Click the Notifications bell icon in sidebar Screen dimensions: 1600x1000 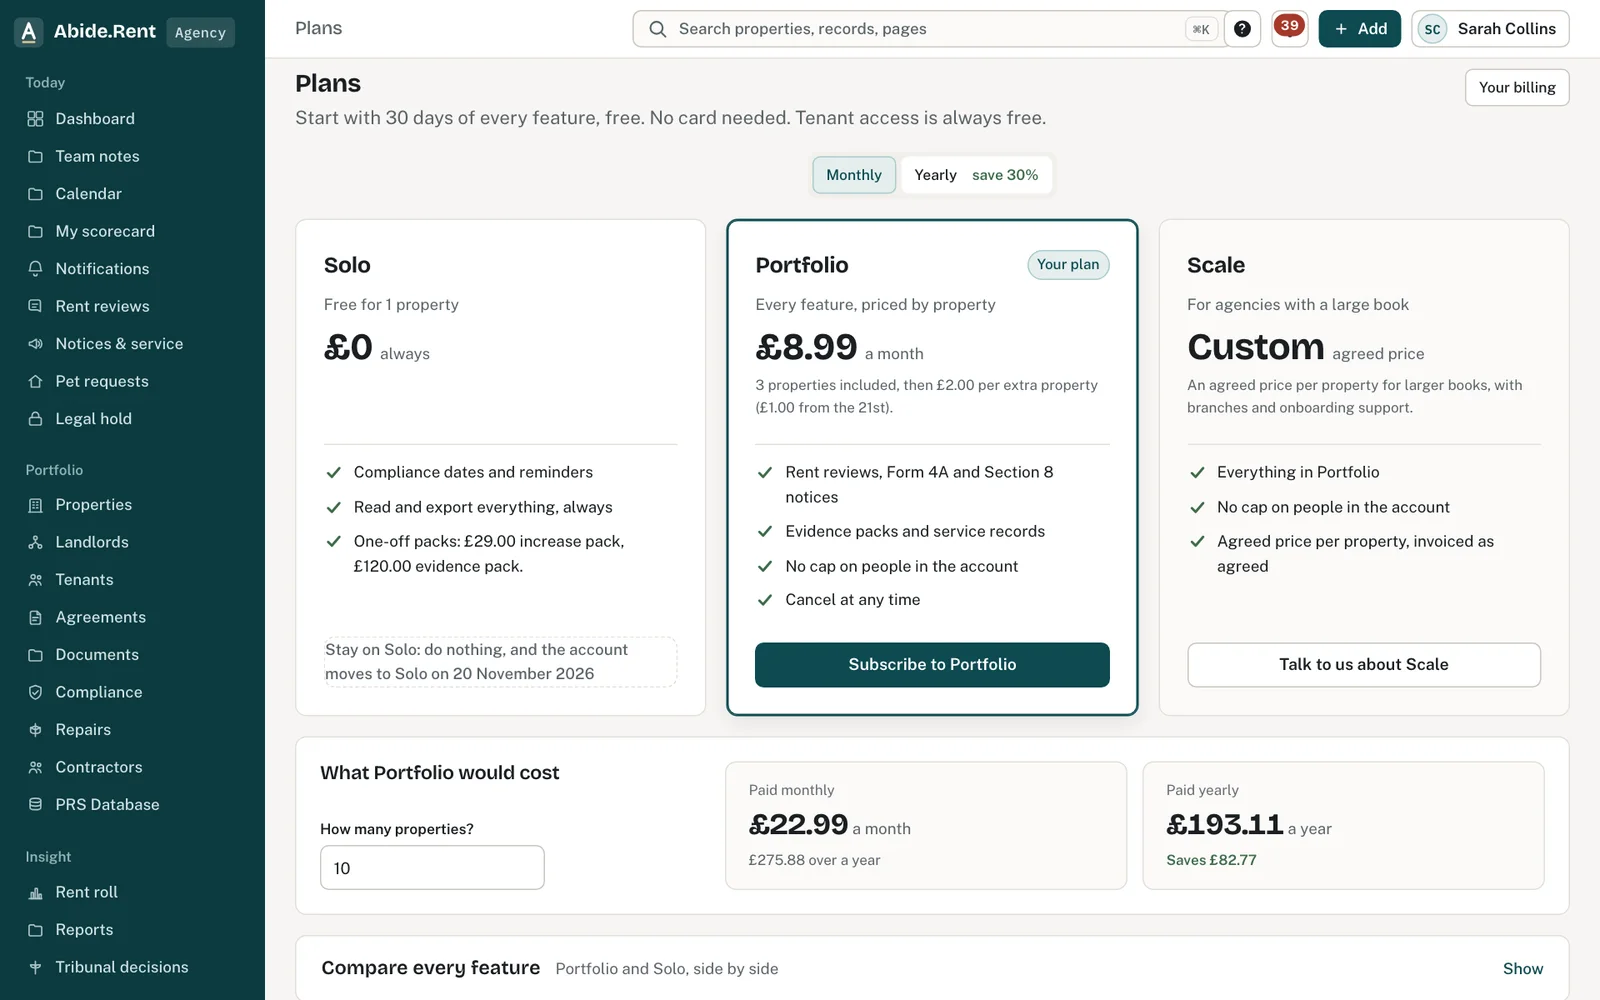point(36,269)
